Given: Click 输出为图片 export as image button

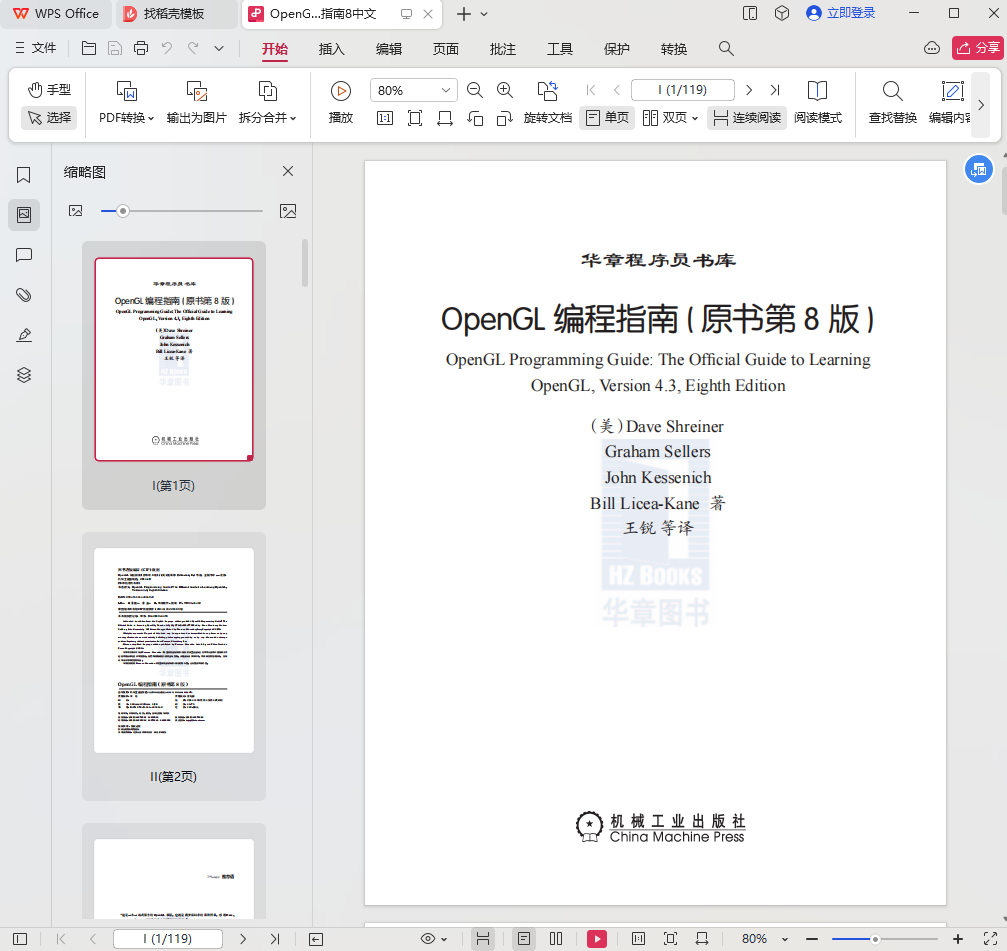Looking at the screenshot, I should tap(197, 103).
